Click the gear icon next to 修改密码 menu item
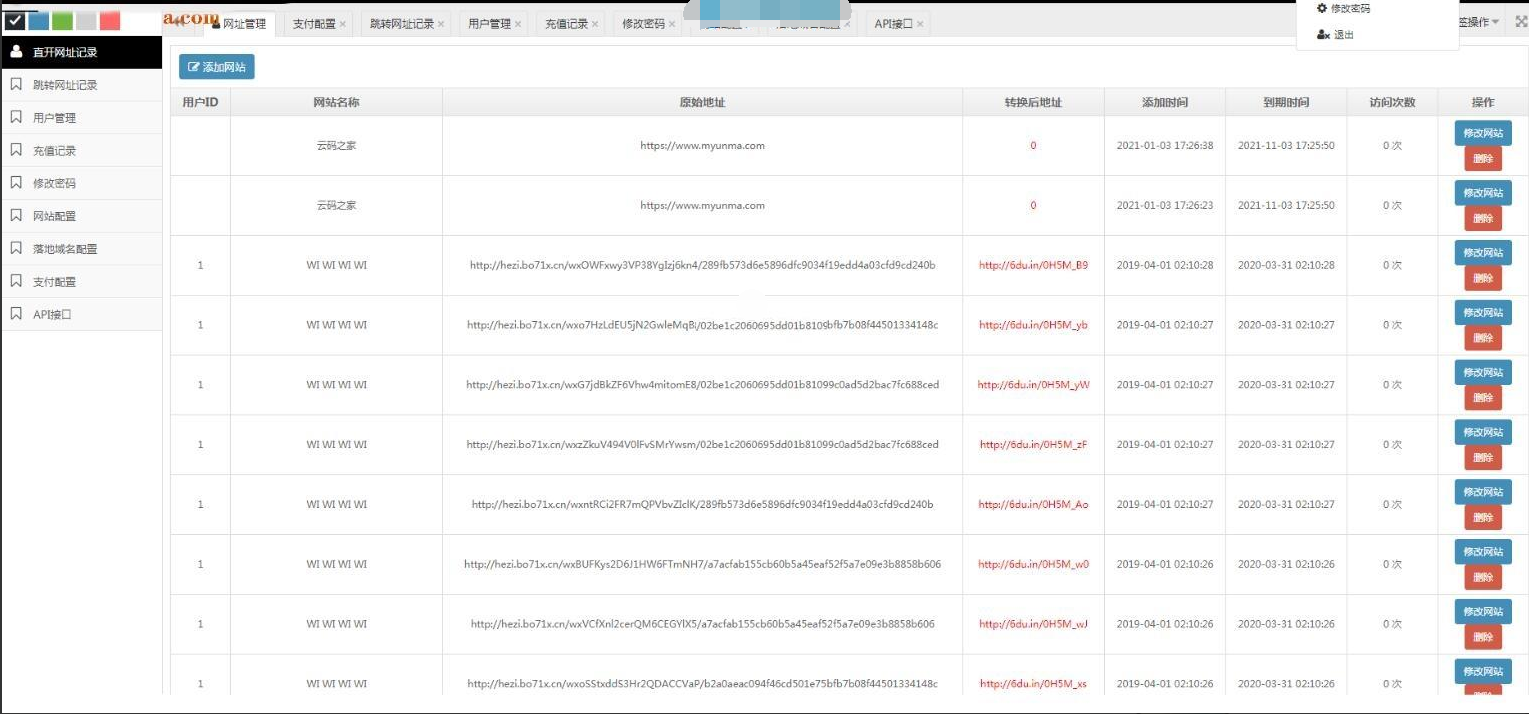Image resolution: width=1529 pixels, height=714 pixels. [x=1321, y=9]
